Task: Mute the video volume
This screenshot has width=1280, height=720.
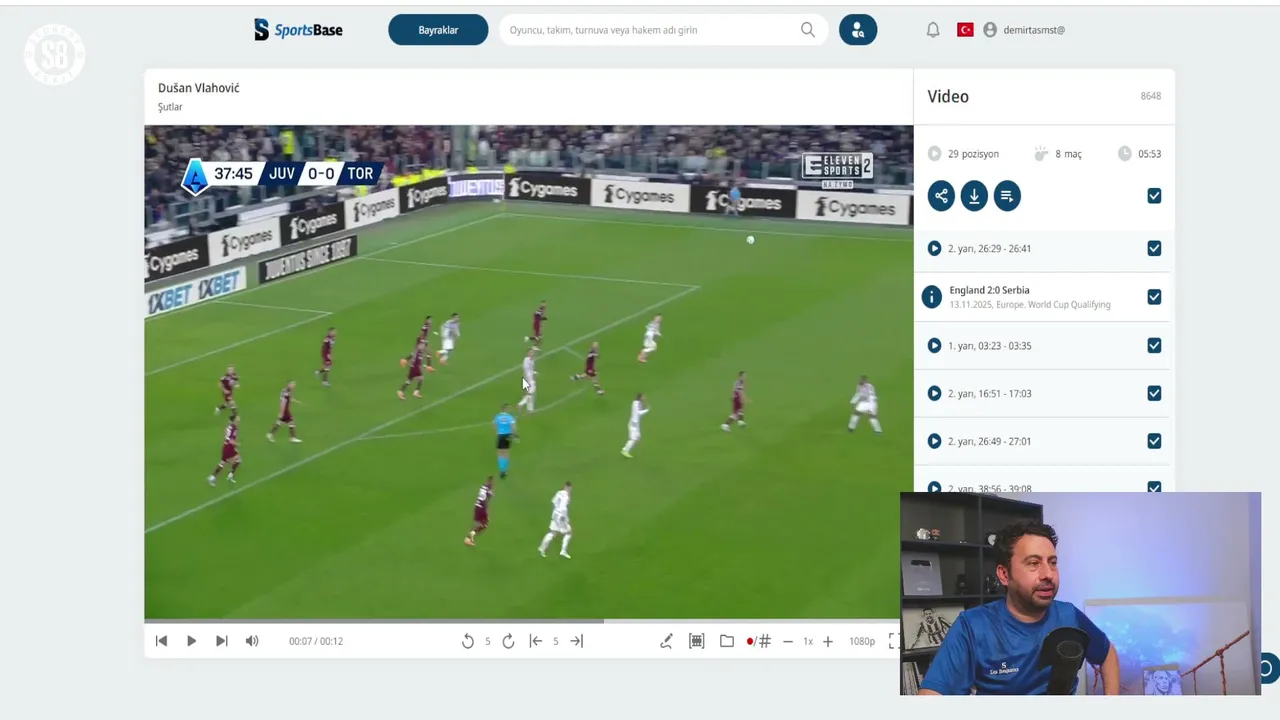Action: click(252, 641)
